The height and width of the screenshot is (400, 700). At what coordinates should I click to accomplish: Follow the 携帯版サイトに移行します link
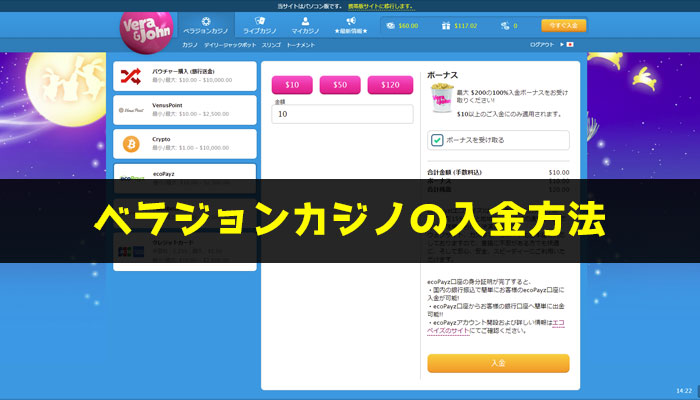tap(381, 6)
